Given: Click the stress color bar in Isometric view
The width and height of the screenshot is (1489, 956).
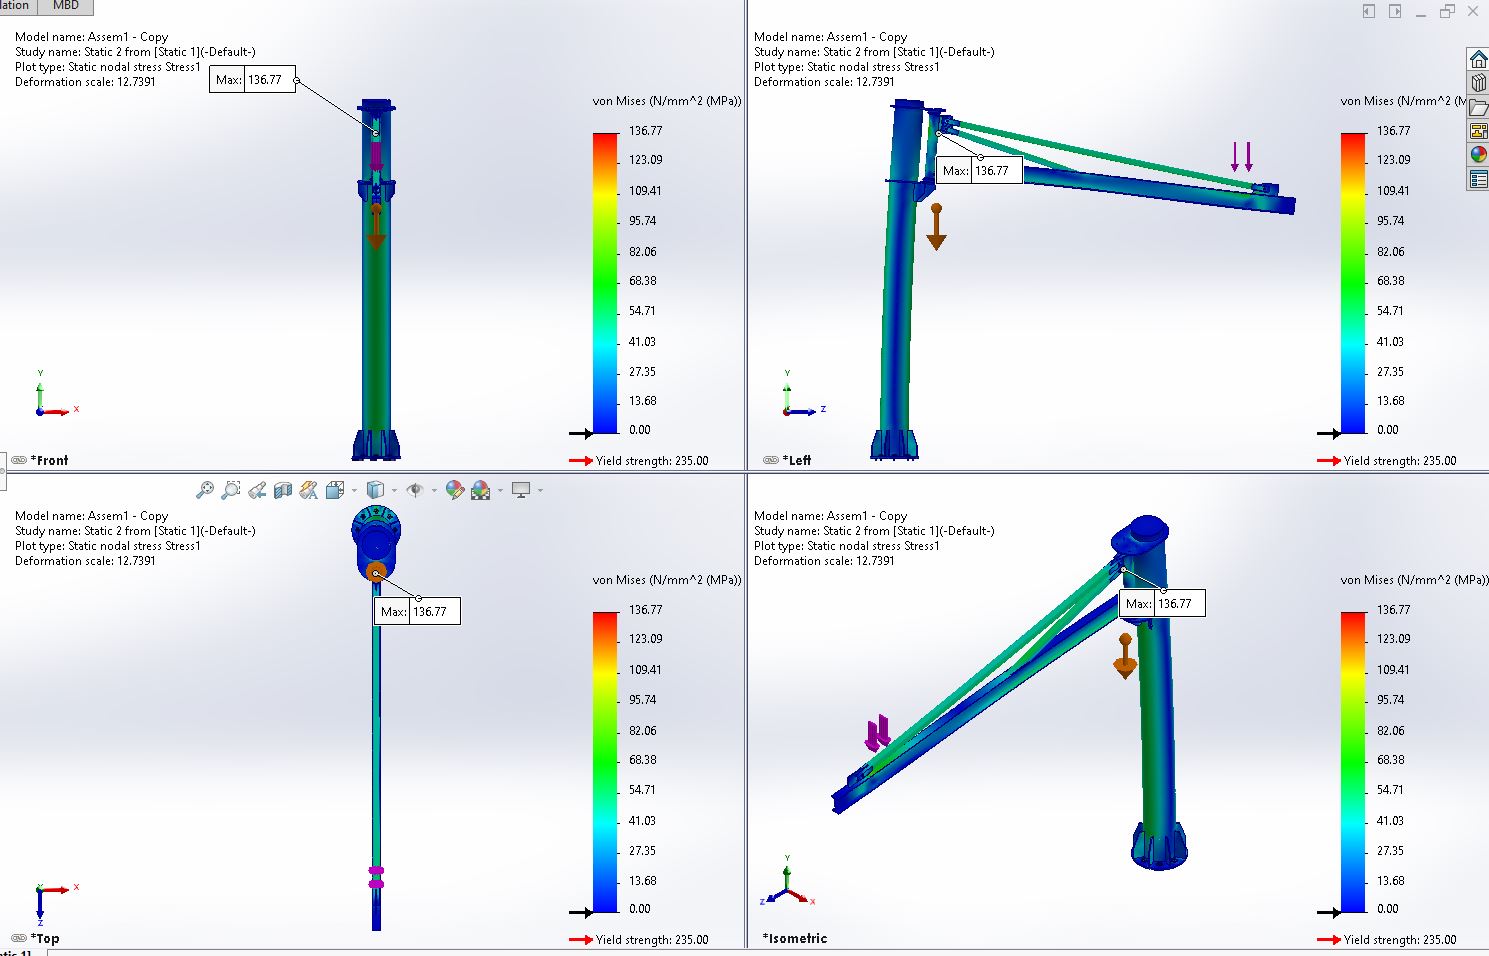Looking at the screenshot, I should 1354,762.
